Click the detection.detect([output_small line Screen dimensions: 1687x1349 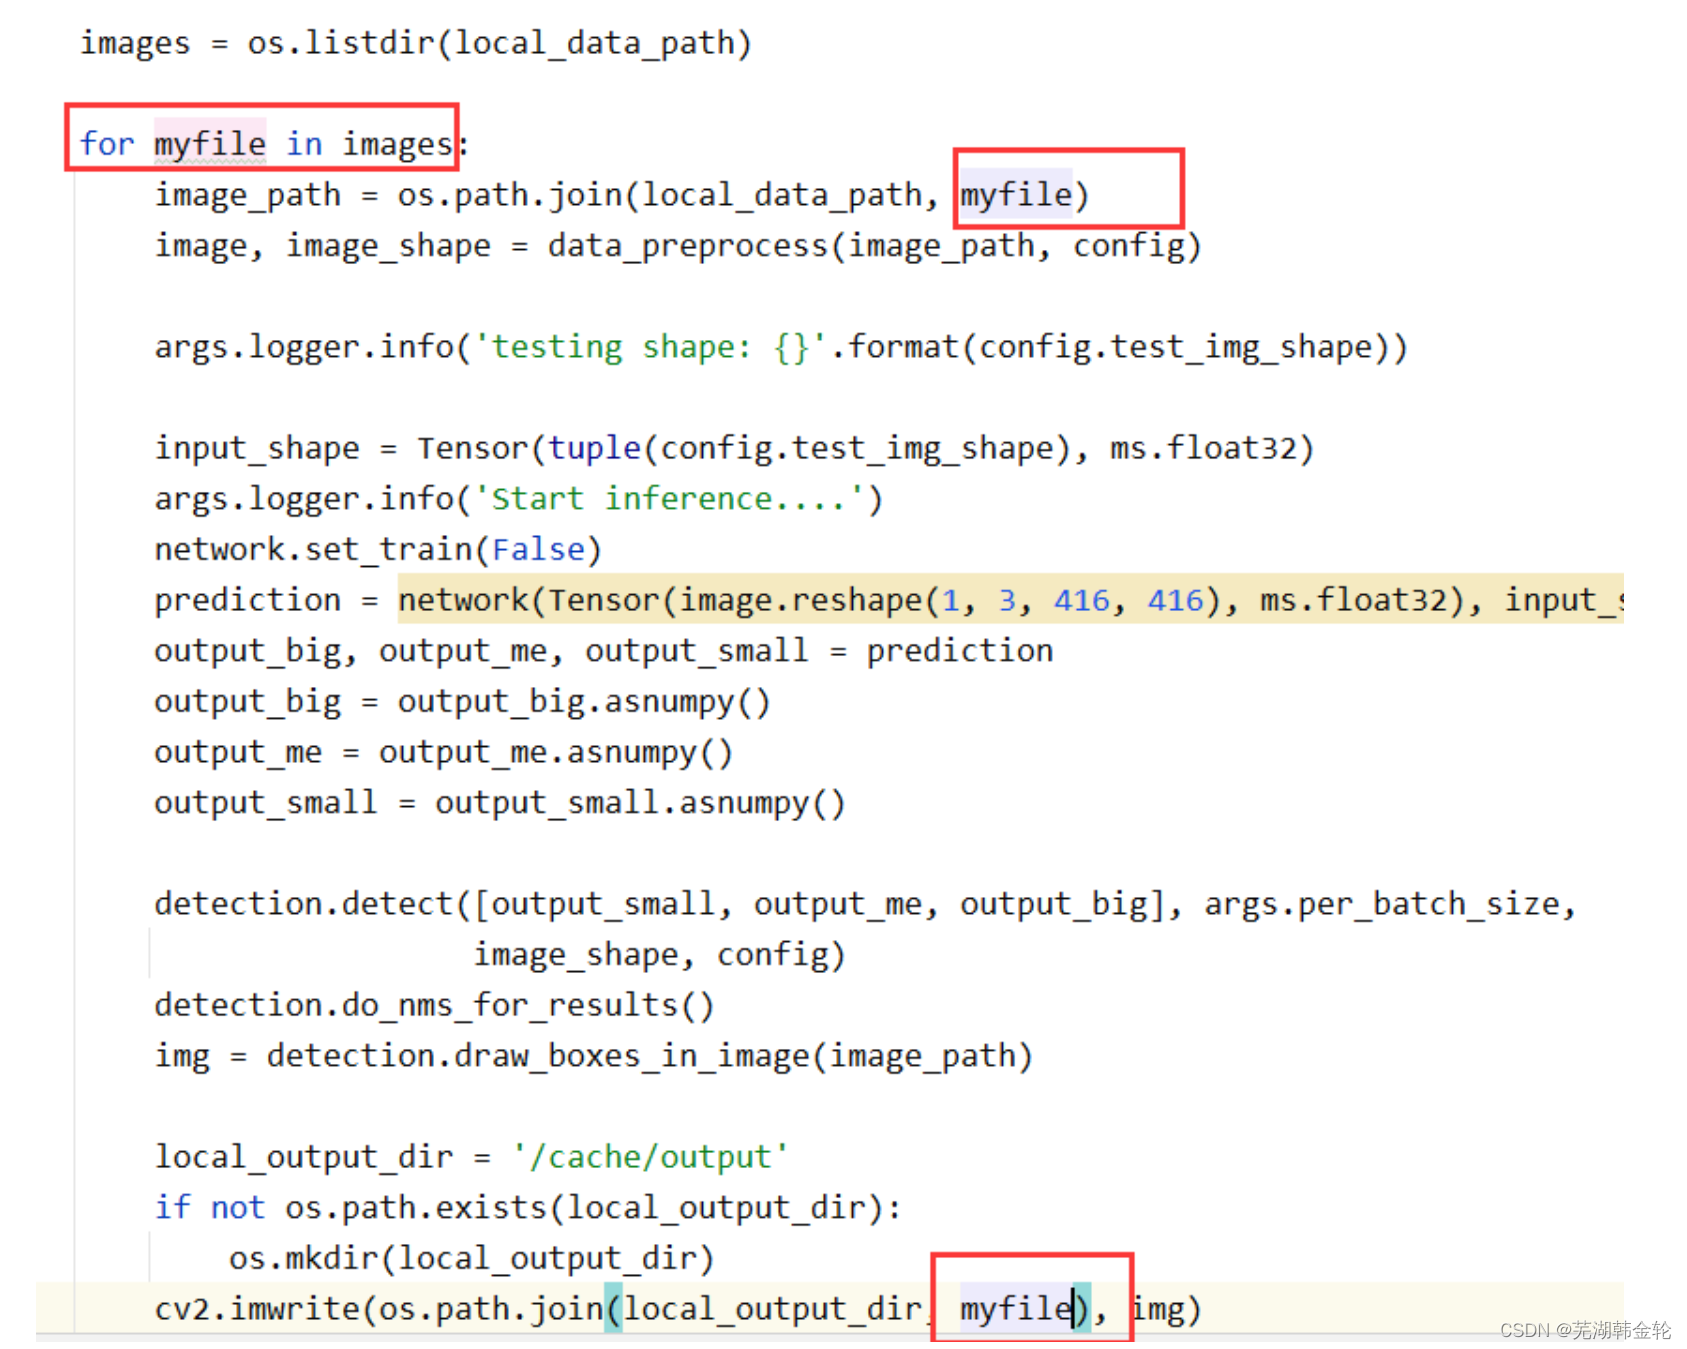click(865, 904)
